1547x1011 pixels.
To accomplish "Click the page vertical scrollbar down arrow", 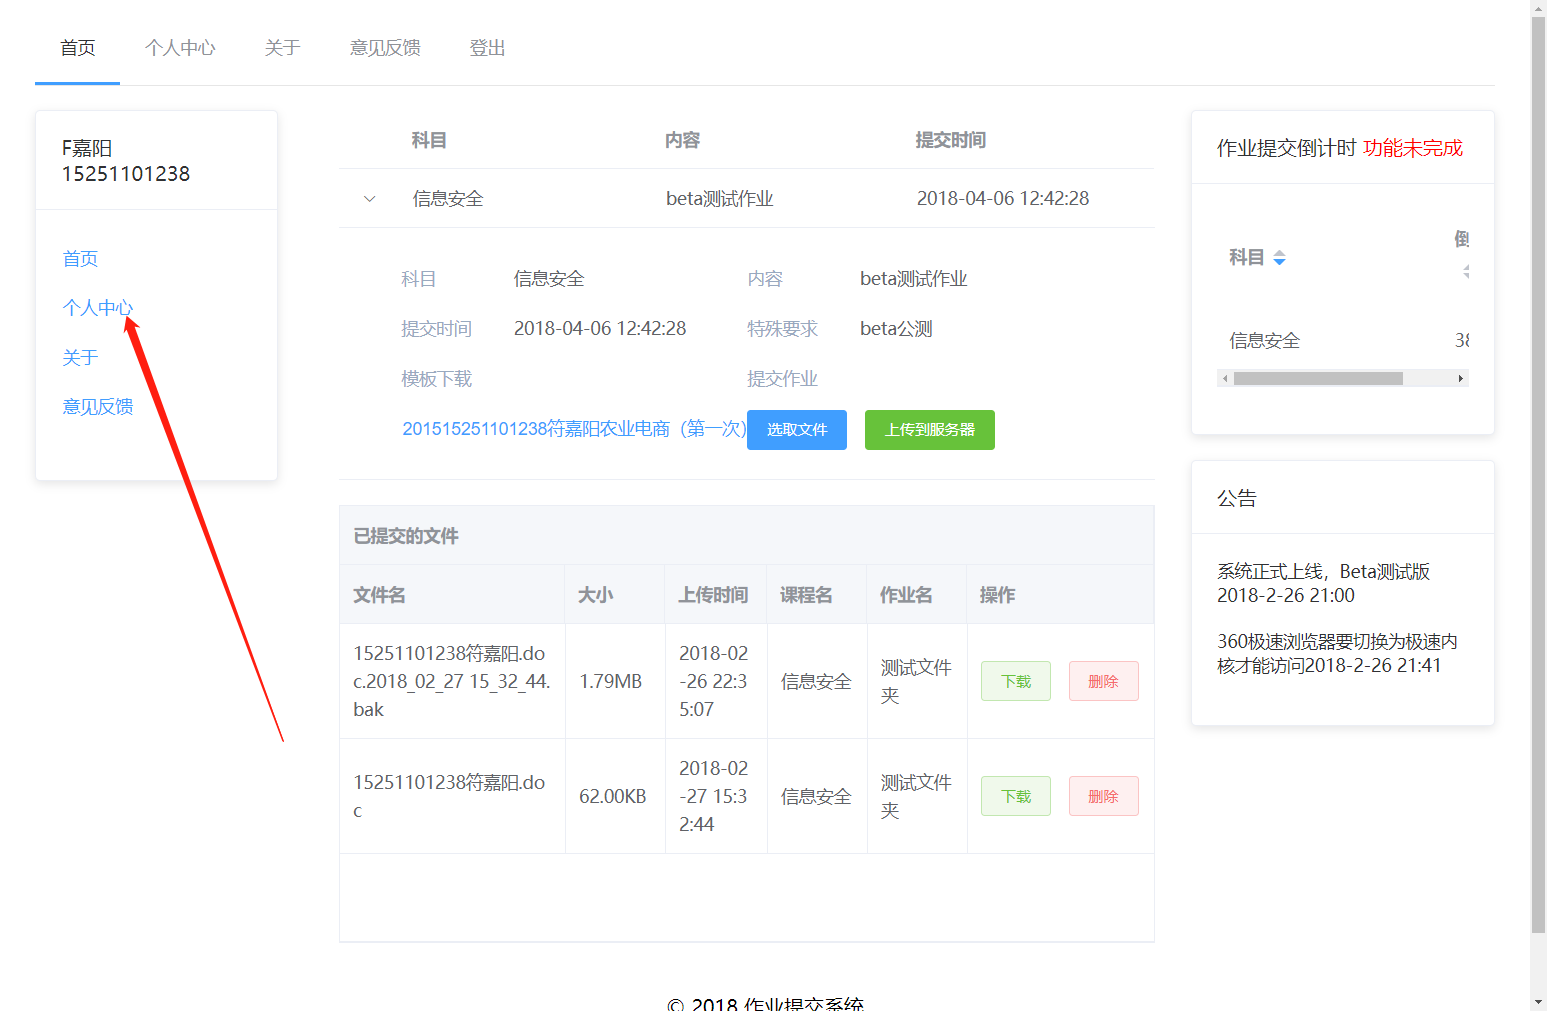I will click(1538, 1002).
